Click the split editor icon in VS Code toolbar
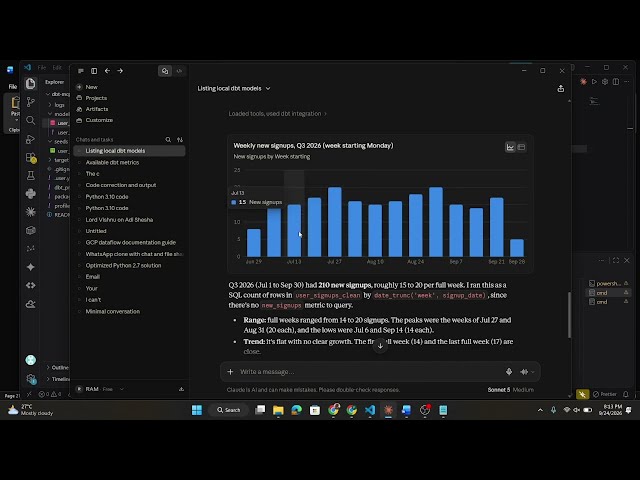The width and height of the screenshot is (640, 480). tap(616, 82)
